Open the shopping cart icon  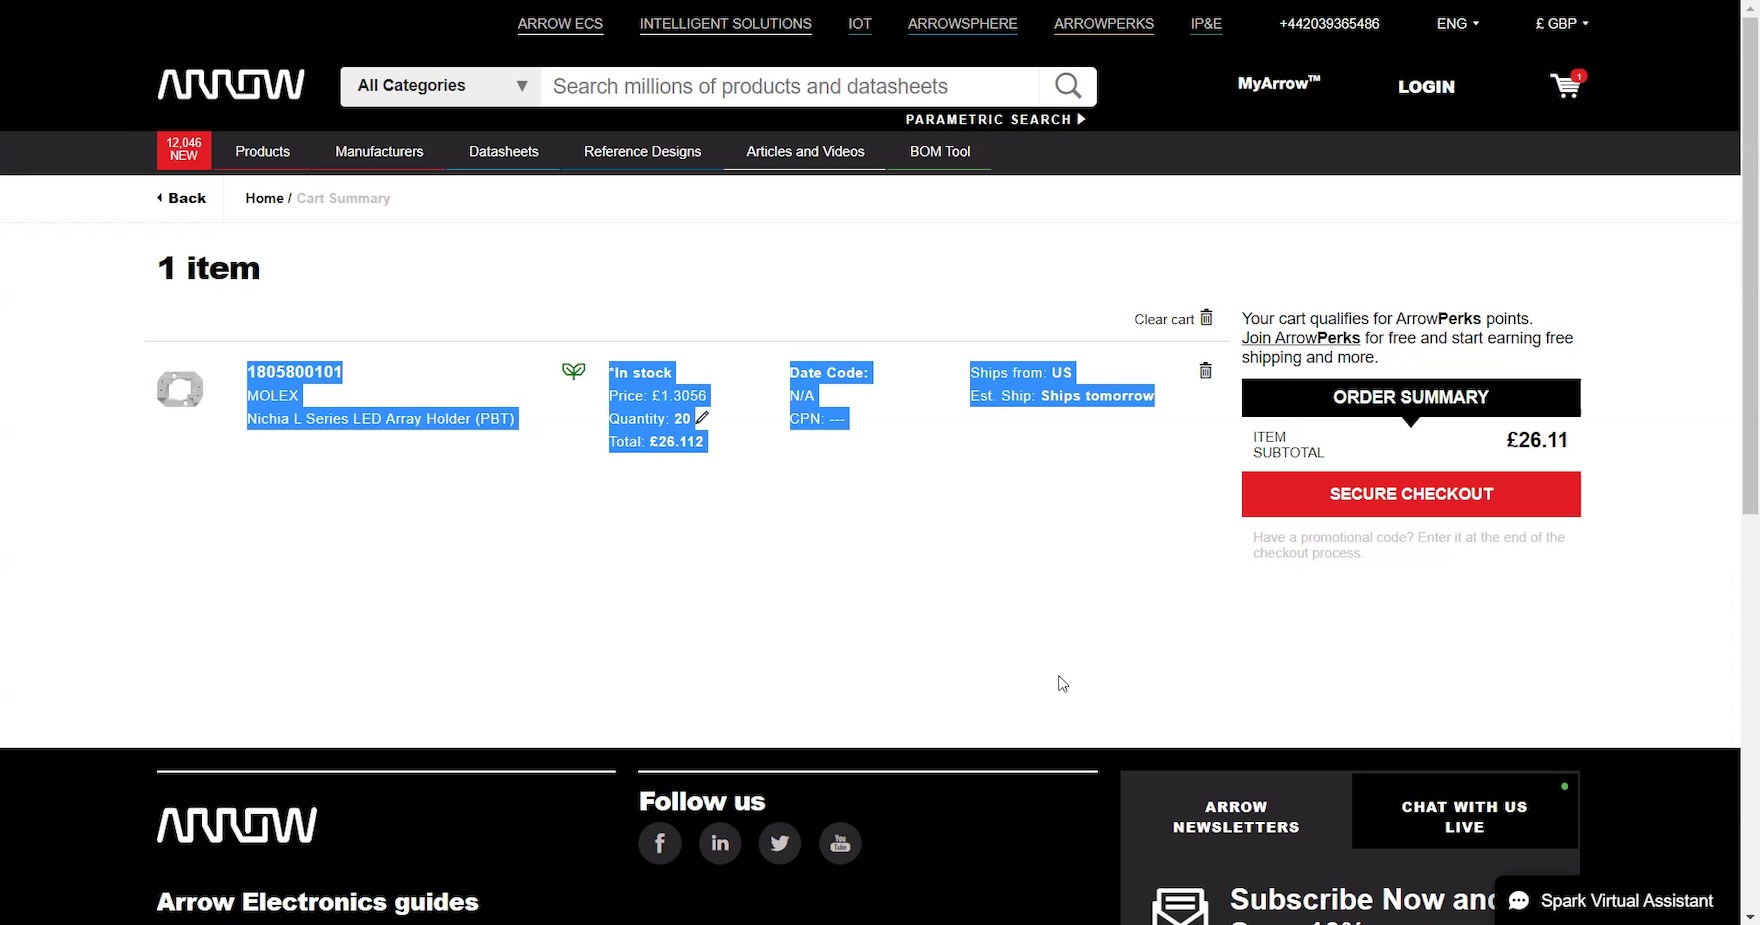[1566, 86]
